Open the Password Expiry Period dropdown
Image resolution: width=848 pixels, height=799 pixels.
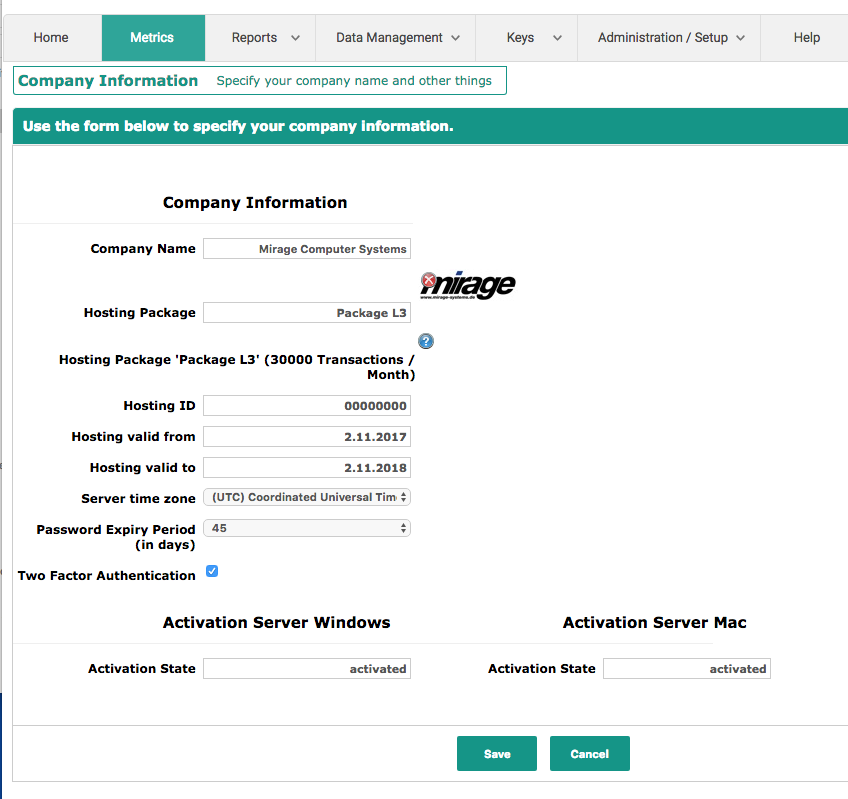[x=306, y=528]
